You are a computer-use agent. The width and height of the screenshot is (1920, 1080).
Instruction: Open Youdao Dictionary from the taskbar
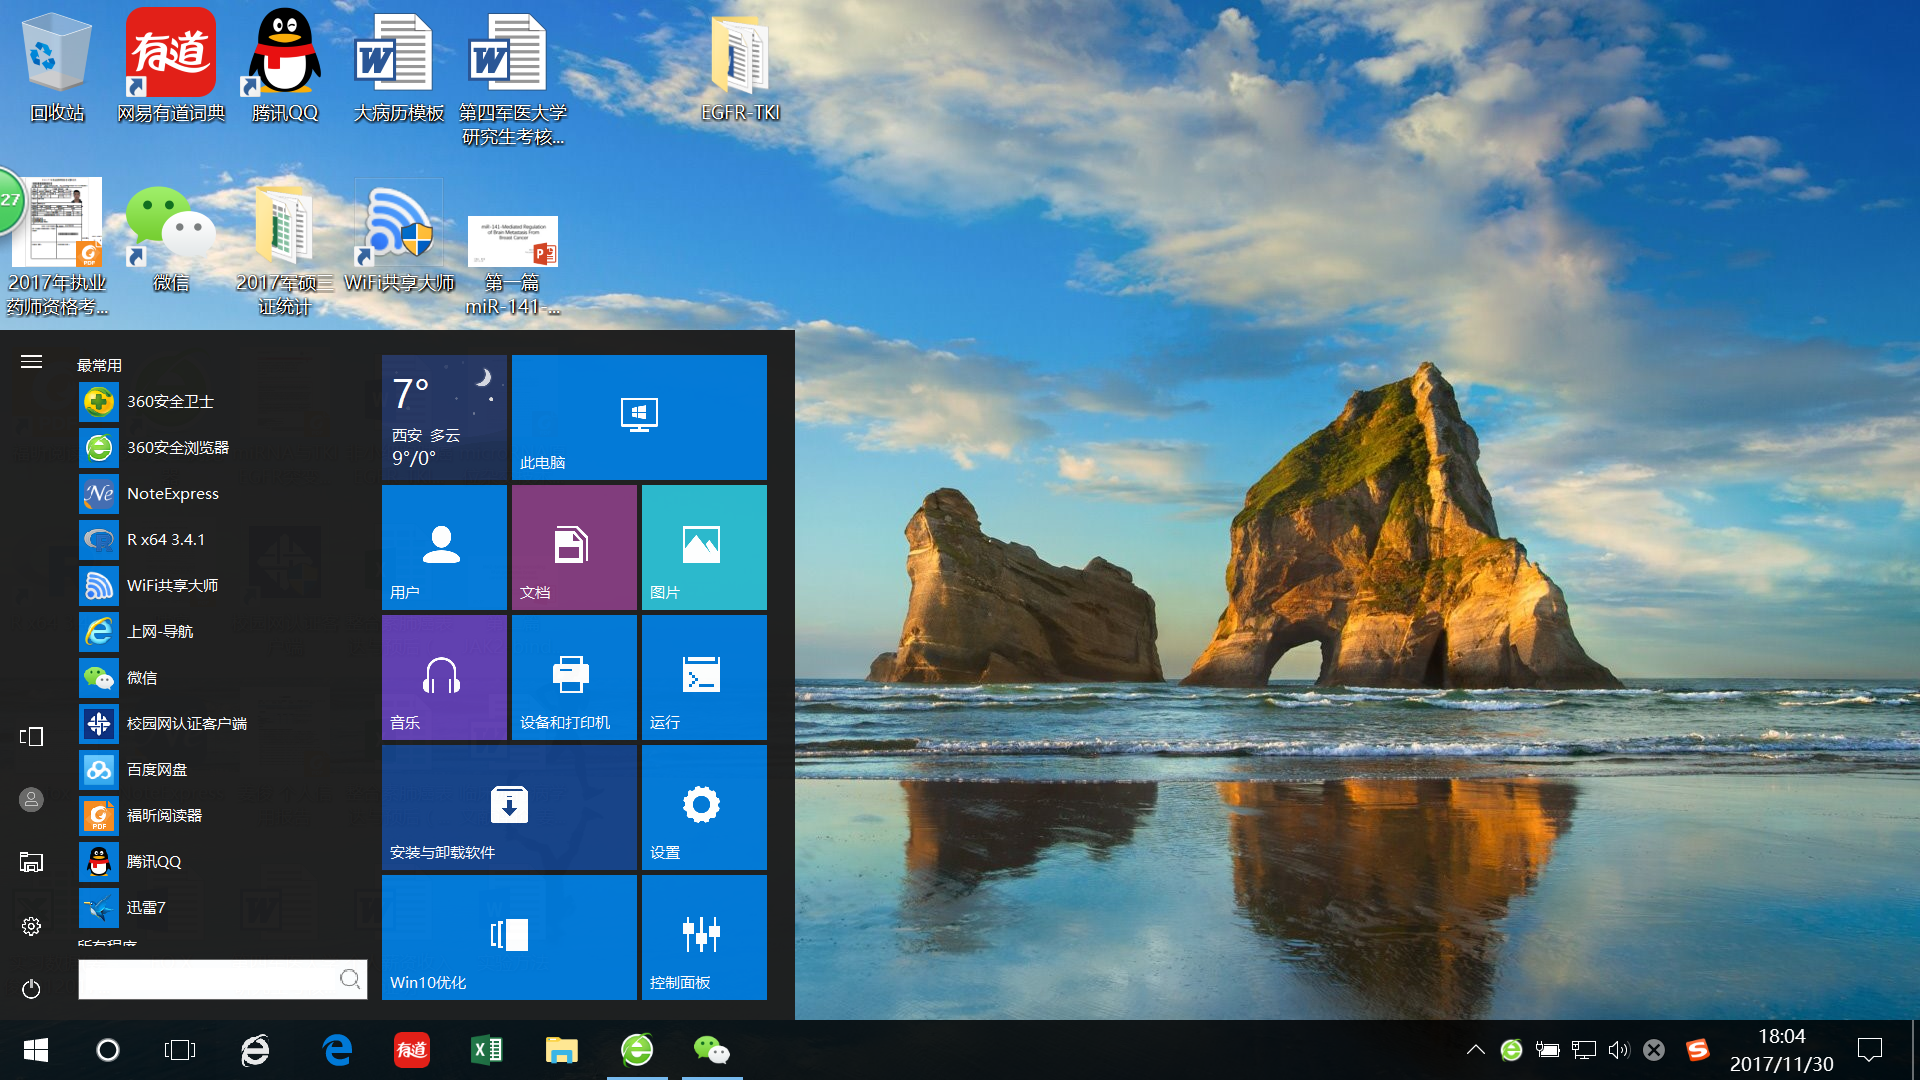pos(412,1050)
